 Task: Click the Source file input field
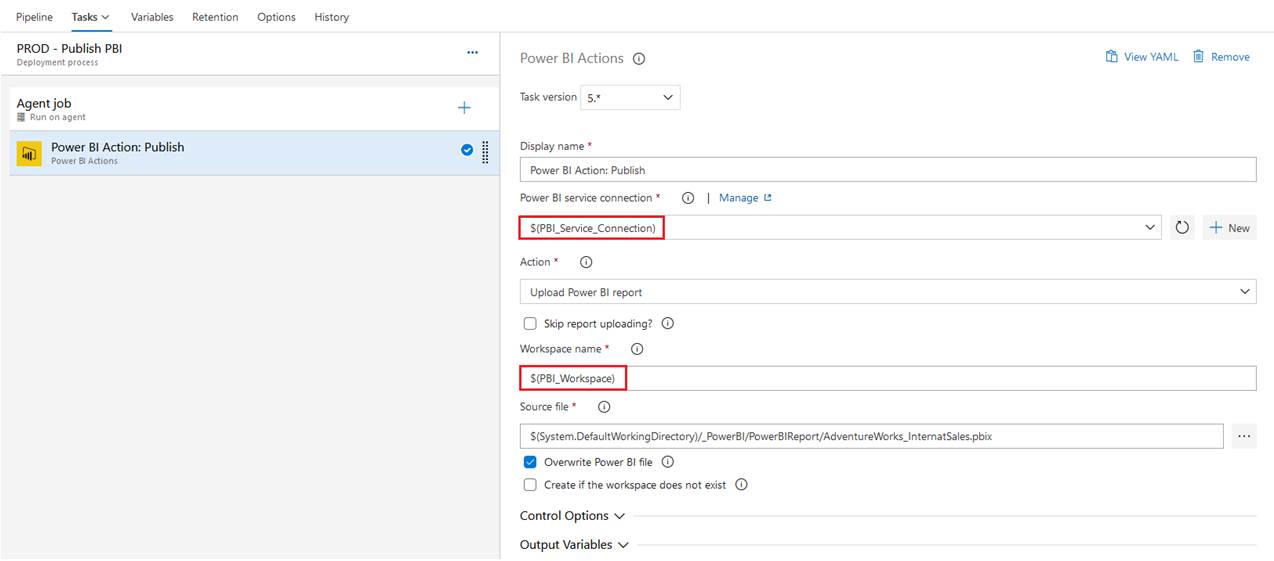pyautogui.click(x=872, y=436)
